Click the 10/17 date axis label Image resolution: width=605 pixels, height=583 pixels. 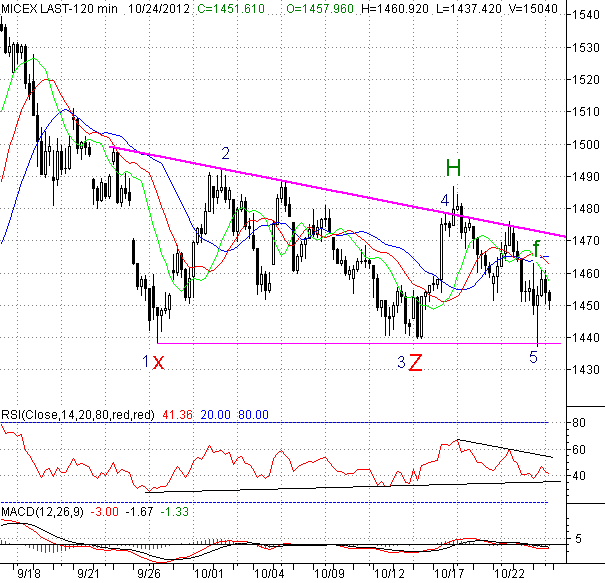click(x=449, y=574)
